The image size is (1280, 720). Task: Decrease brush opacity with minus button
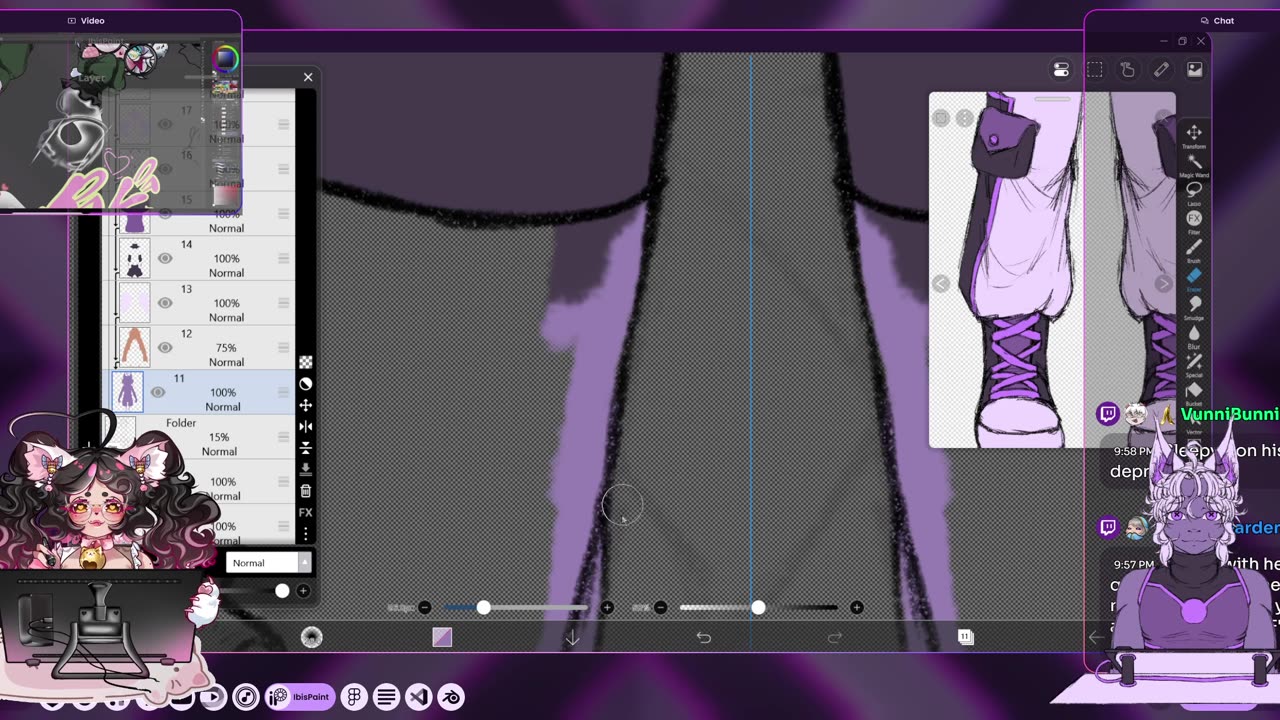(661, 607)
